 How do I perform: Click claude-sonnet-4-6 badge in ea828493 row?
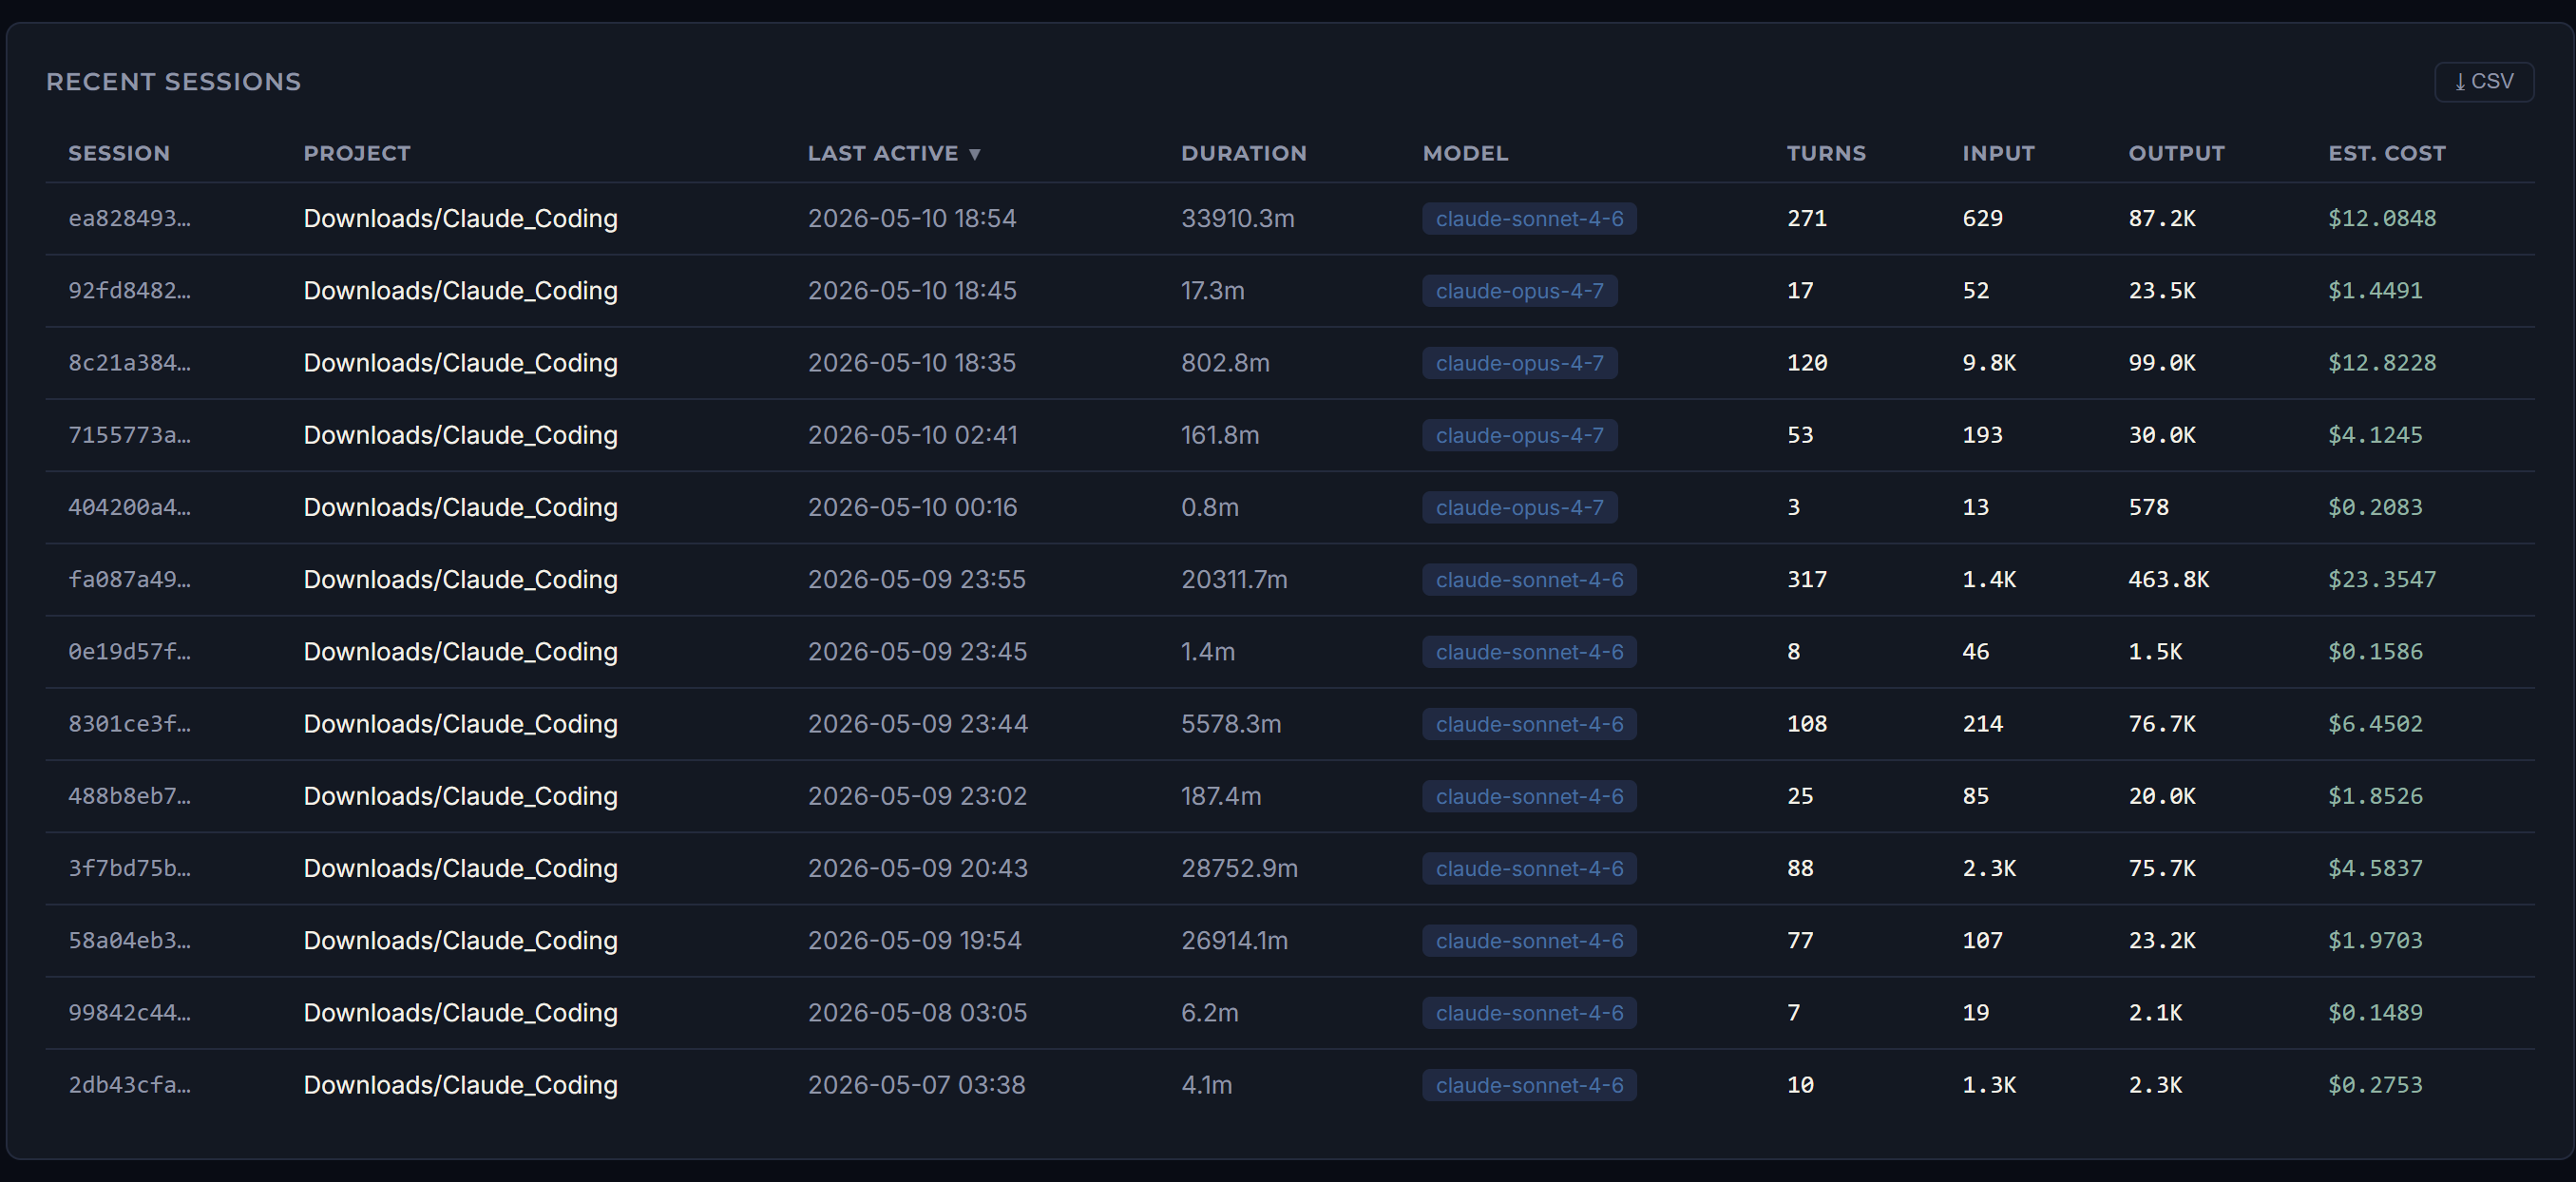click(x=1529, y=218)
